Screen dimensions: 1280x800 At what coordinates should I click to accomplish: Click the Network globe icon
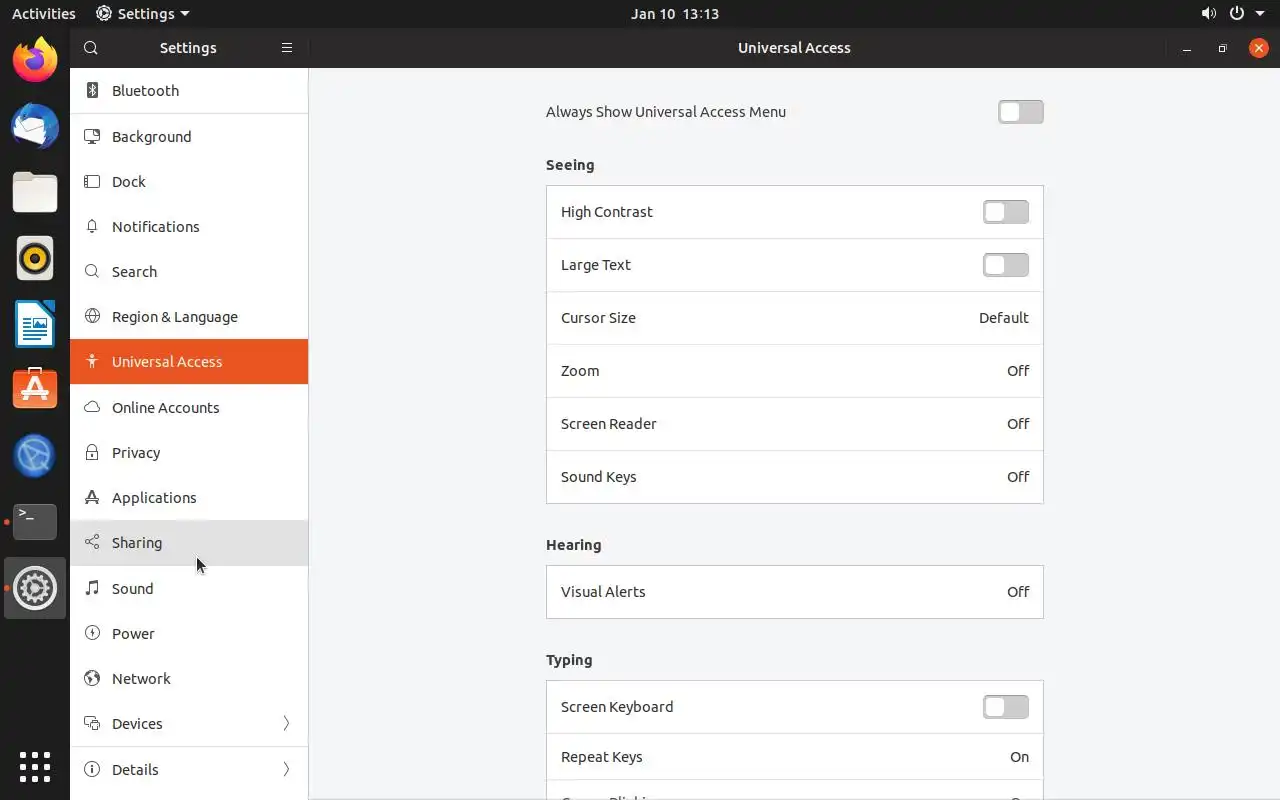(x=92, y=678)
